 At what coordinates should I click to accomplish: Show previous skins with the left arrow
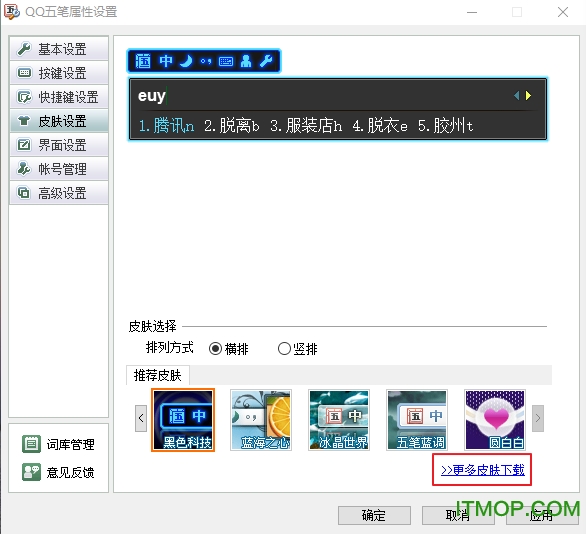(x=141, y=418)
